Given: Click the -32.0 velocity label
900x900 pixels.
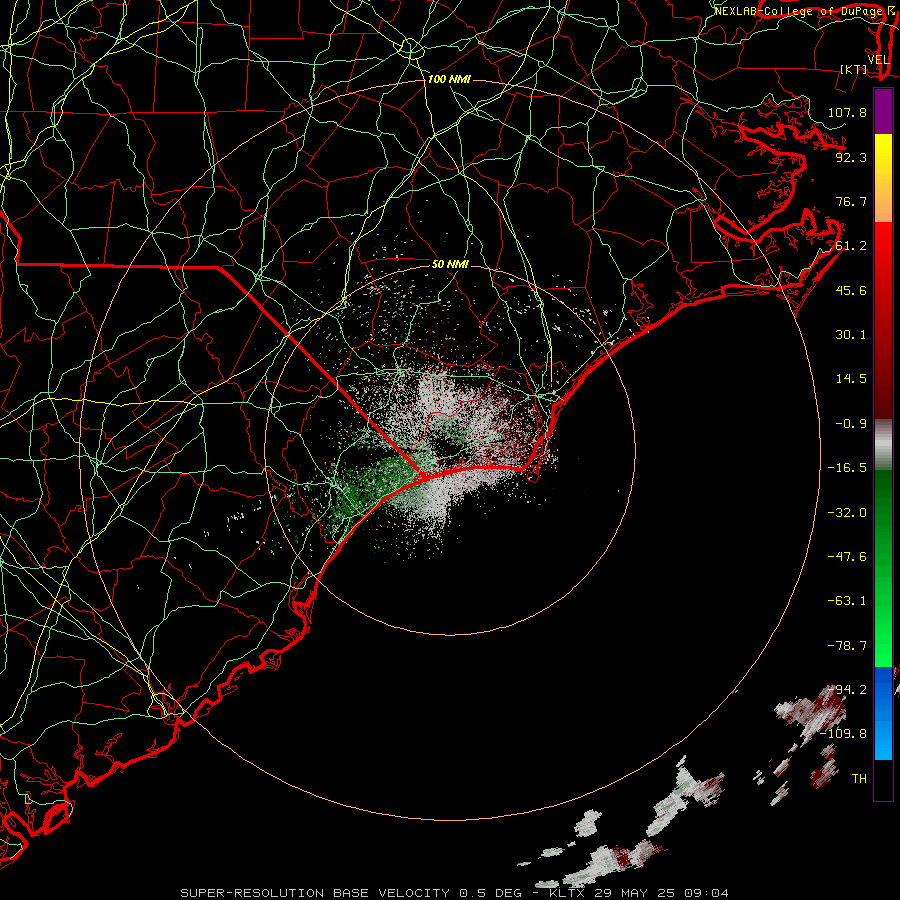Looking at the screenshot, I should coord(847,513).
